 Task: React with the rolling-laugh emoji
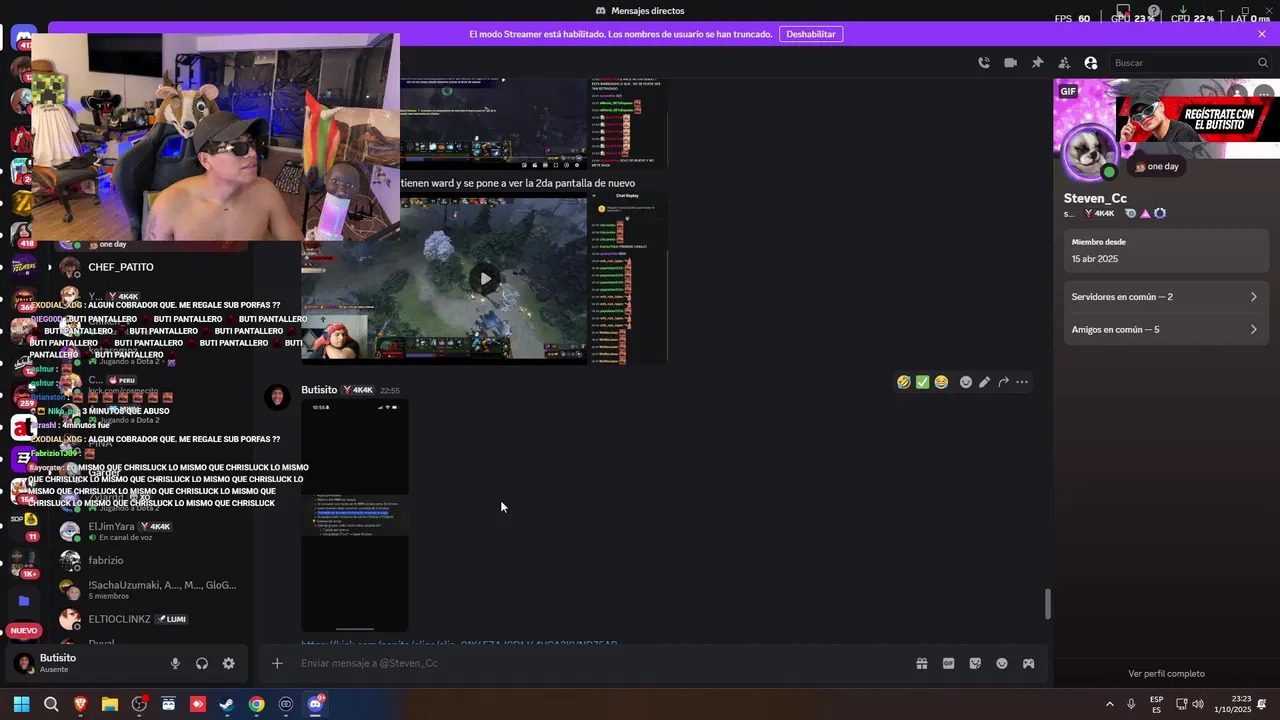click(904, 382)
